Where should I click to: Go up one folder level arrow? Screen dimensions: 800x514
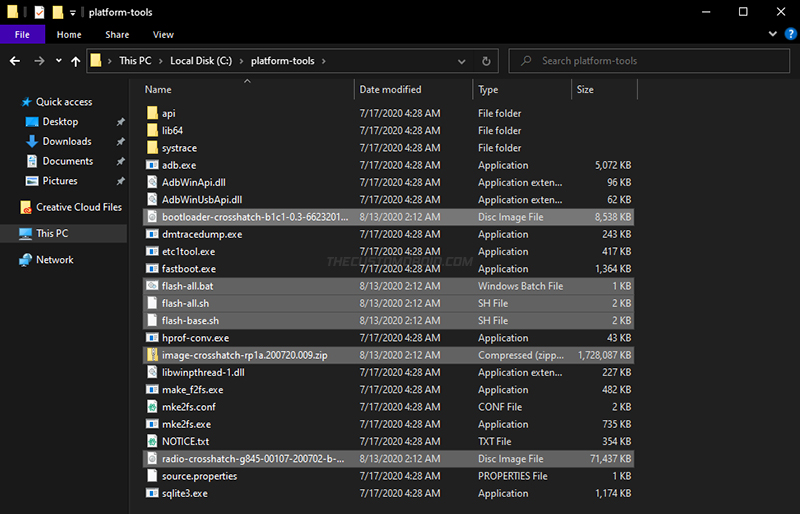pos(76,61)
